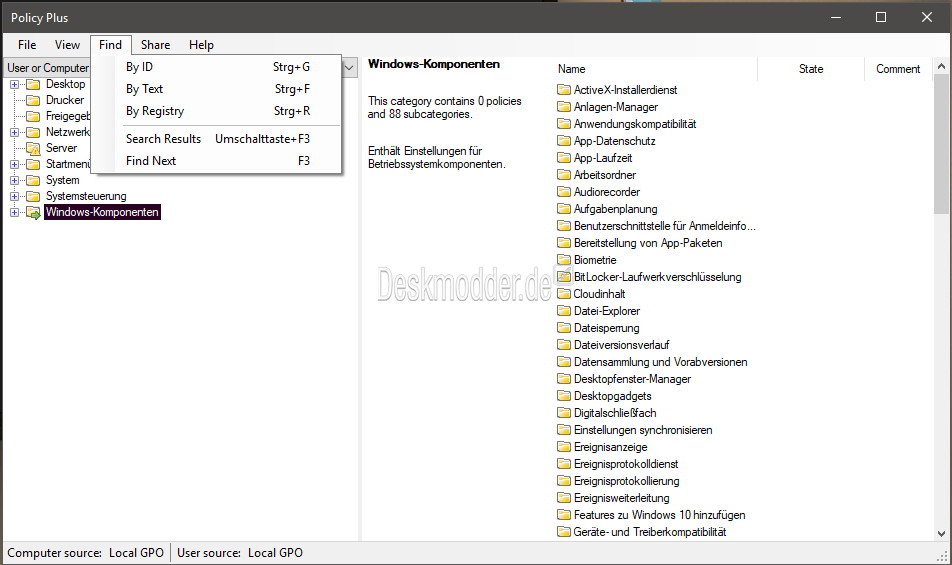Click User source: Local GPO status text
952x565 pixels.
(x=240, y=553)
